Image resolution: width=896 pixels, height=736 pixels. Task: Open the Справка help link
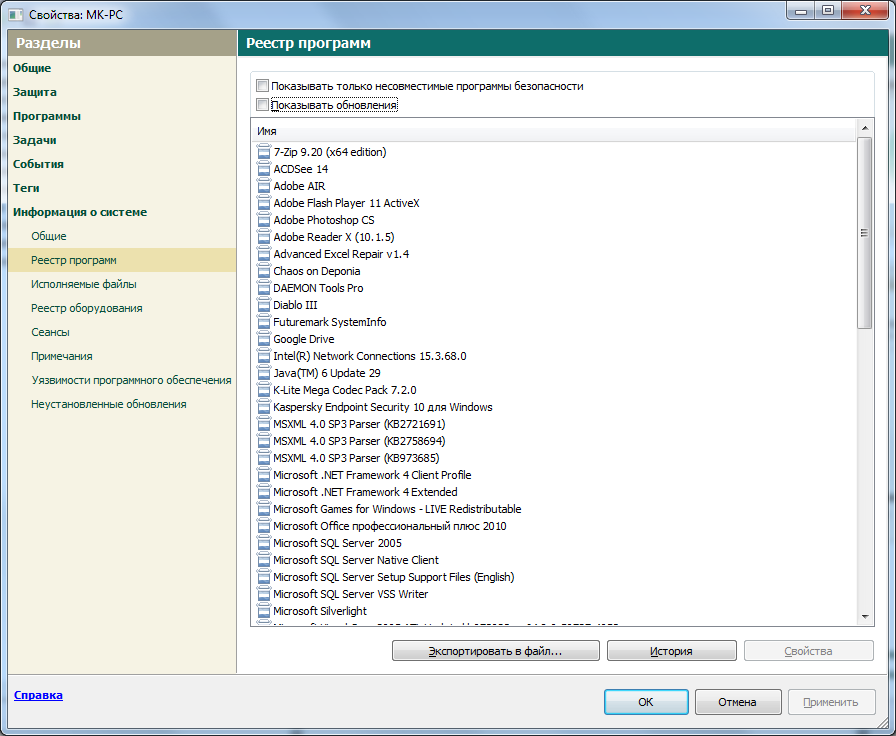[x=38, y=695]
